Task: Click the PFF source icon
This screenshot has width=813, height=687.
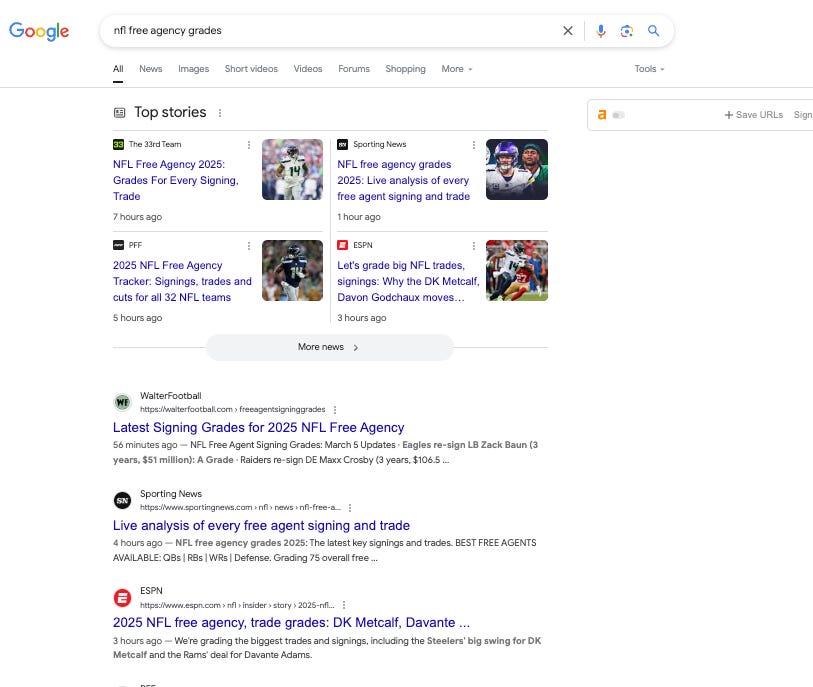Action: (118, 245)
